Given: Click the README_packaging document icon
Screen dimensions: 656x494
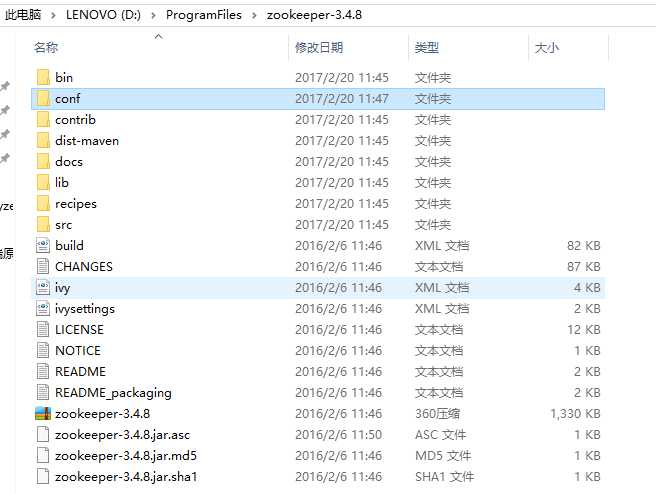Looking at the screenshot, I should coord(43,392).
